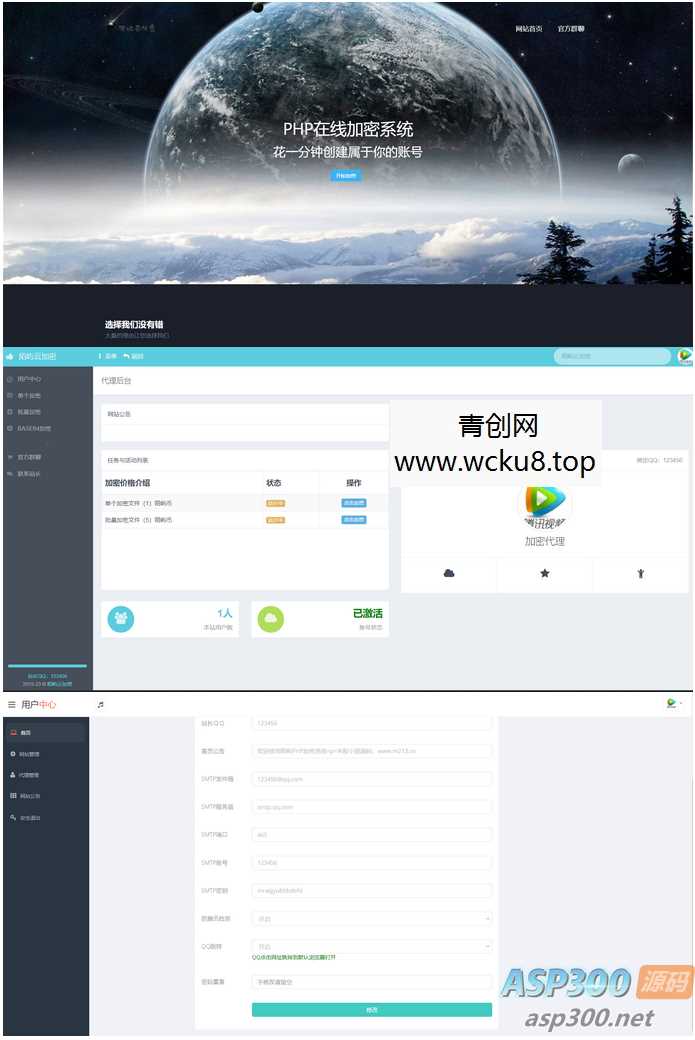Select the star icon tab under 加密代理

click(x=544, y=573)
